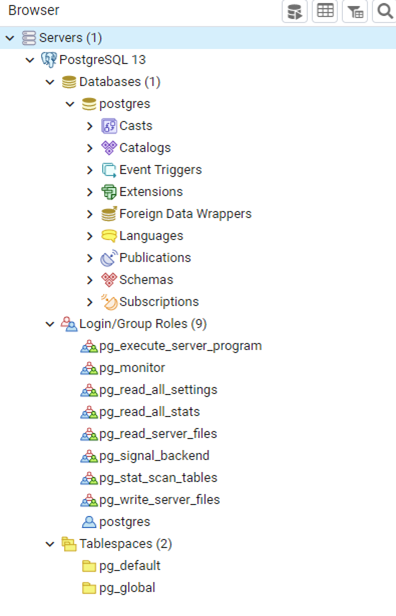Viewport: 396px width, 616px height.
Task: Click the Foreign Data Wrappers icon
Action: click(109, 214)
